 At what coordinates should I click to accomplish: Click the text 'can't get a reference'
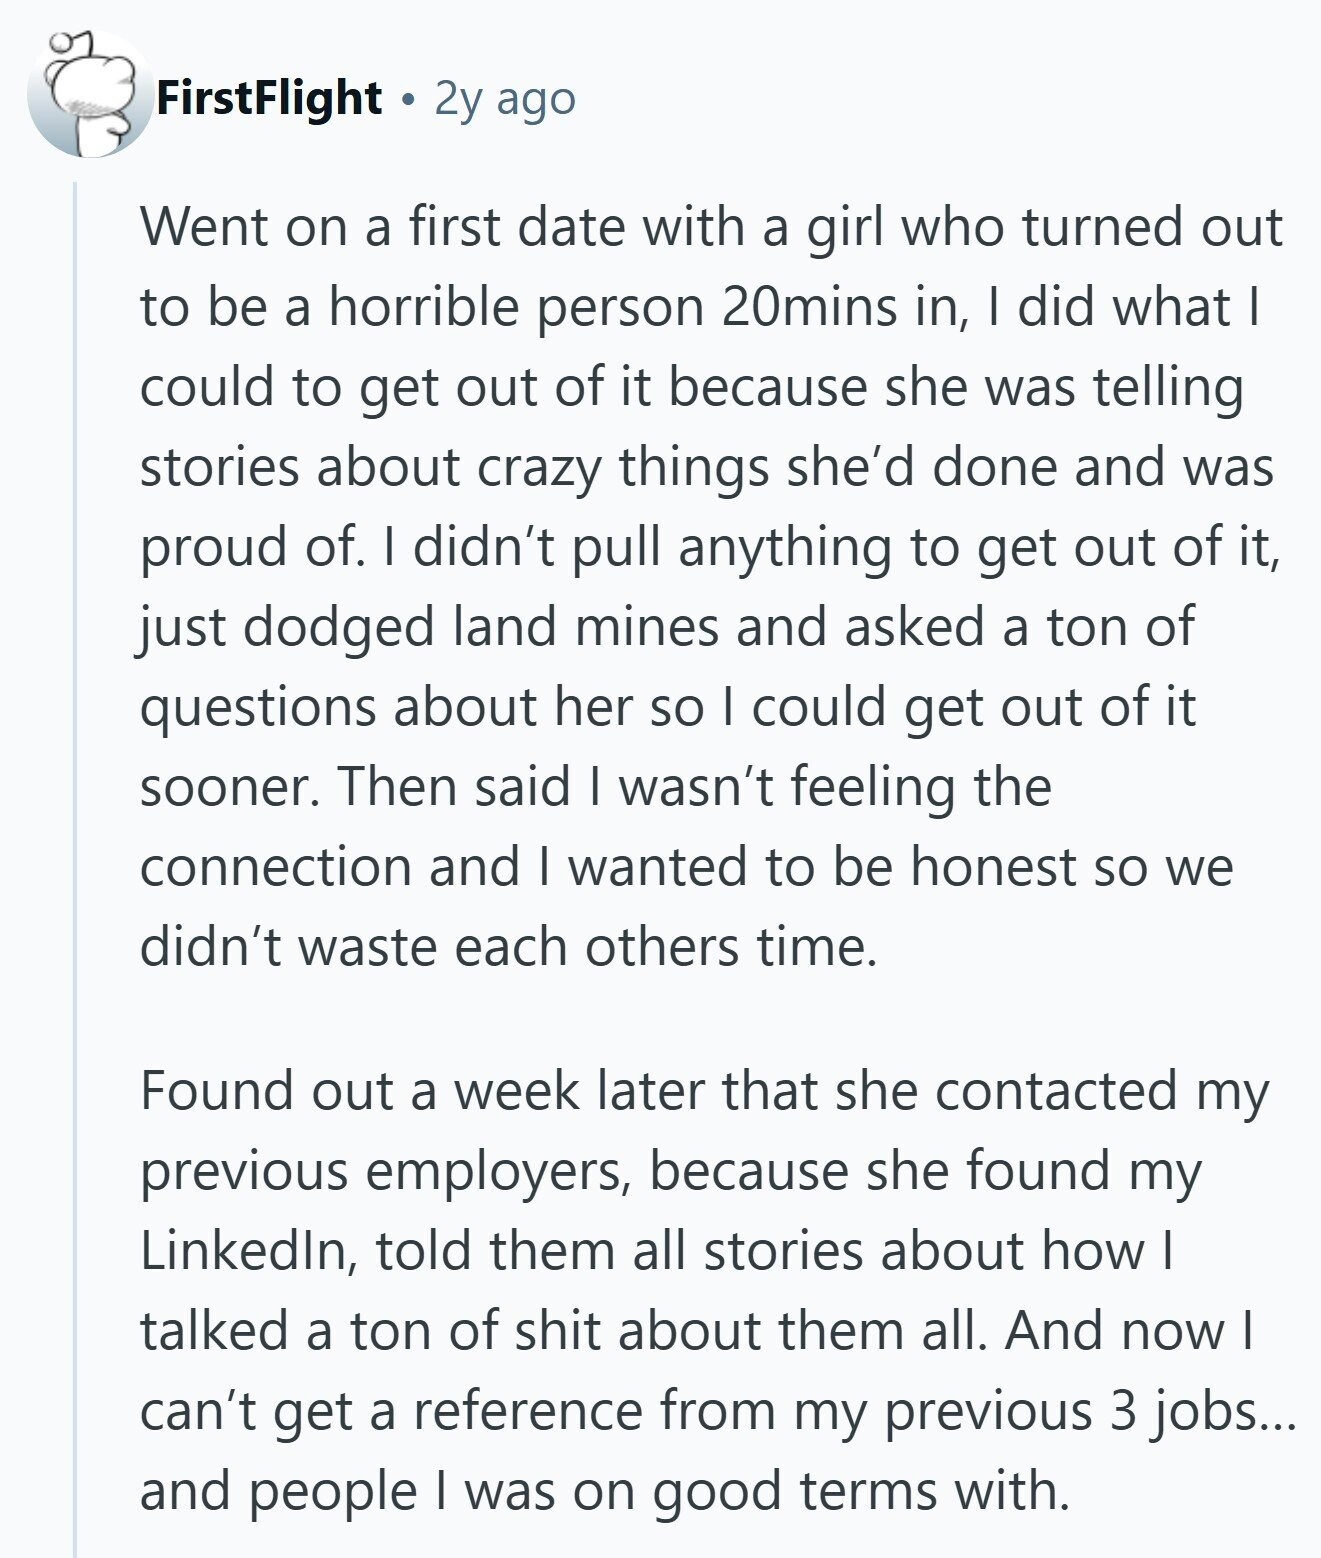click(392, 1411)
